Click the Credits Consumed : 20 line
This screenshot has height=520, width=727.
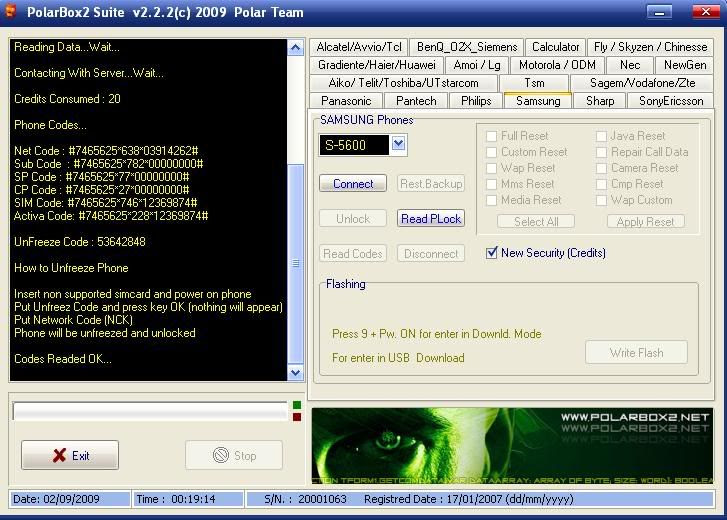67,99
